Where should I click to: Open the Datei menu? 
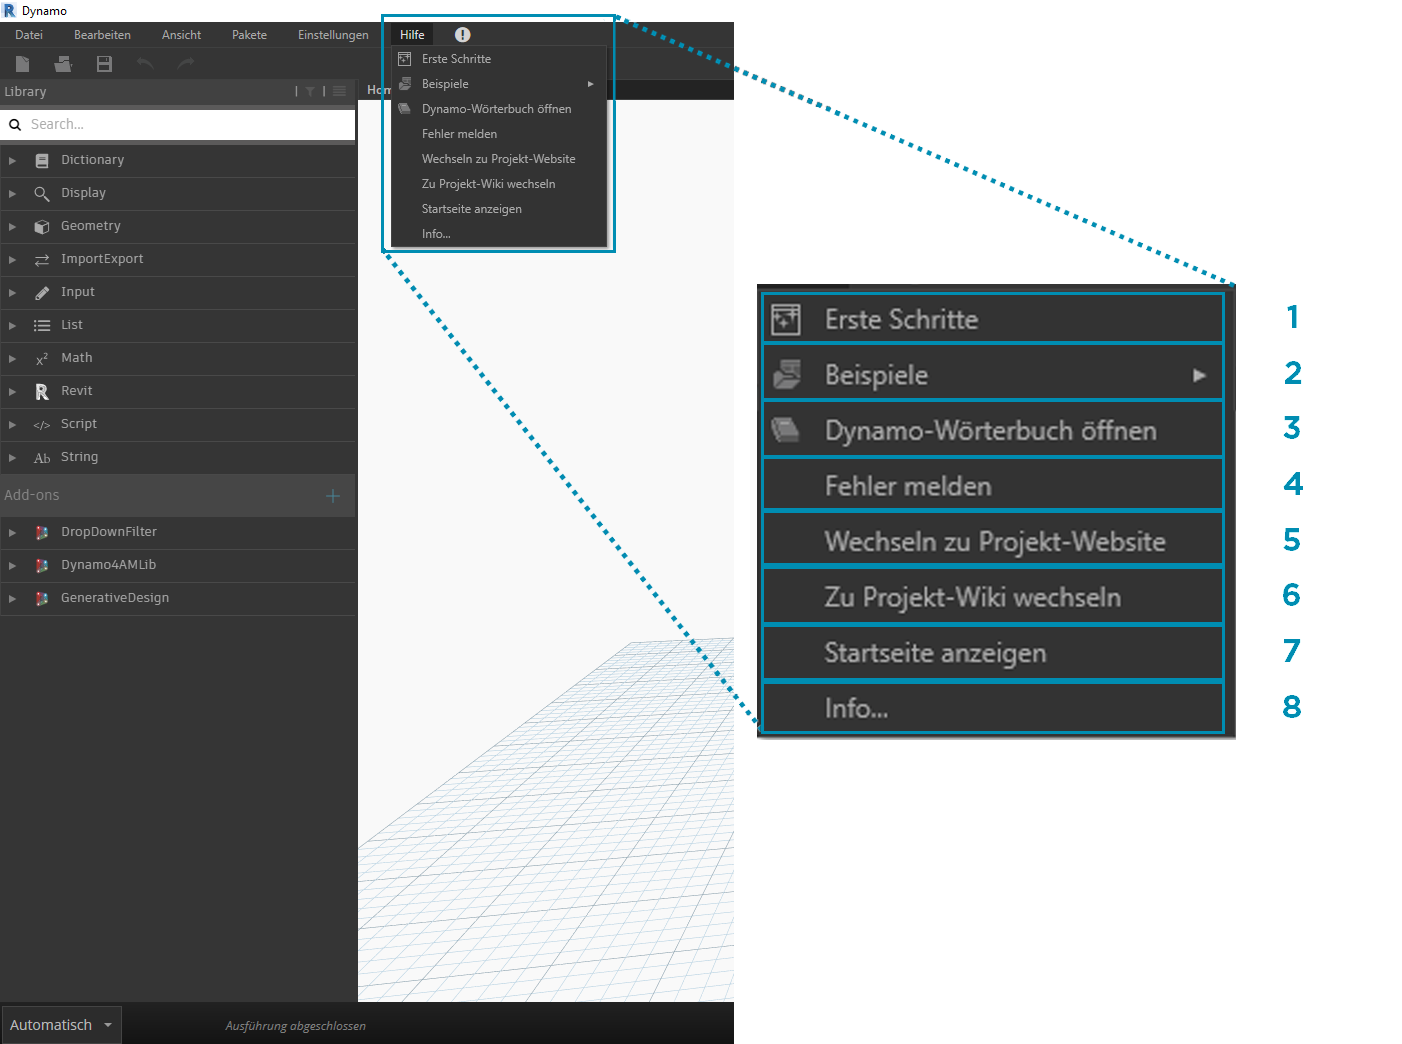(29, 34)
